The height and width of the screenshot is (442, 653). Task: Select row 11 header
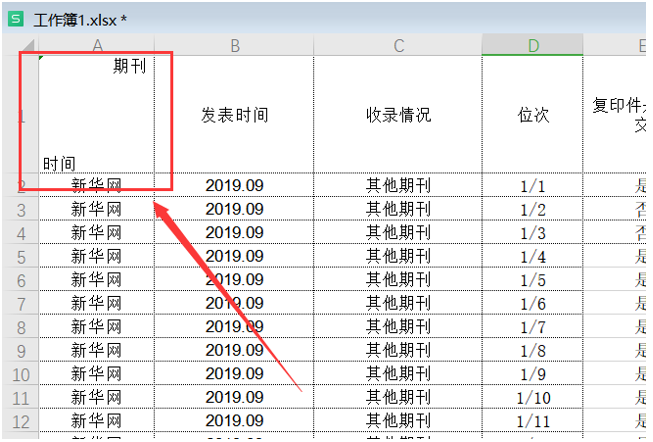tap(21, 397)
